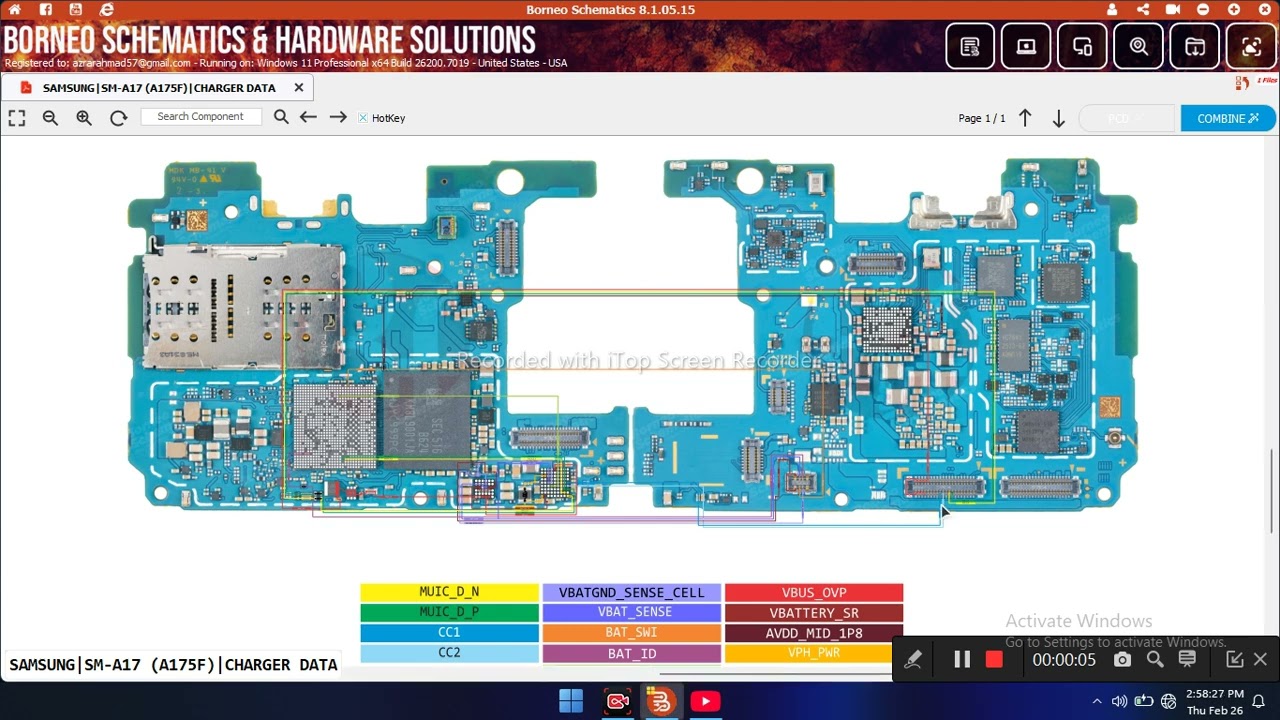Click the 'Page 1 / 1' page counter
The height and width of the screenshot is (720, 1280).
point(982,118)
